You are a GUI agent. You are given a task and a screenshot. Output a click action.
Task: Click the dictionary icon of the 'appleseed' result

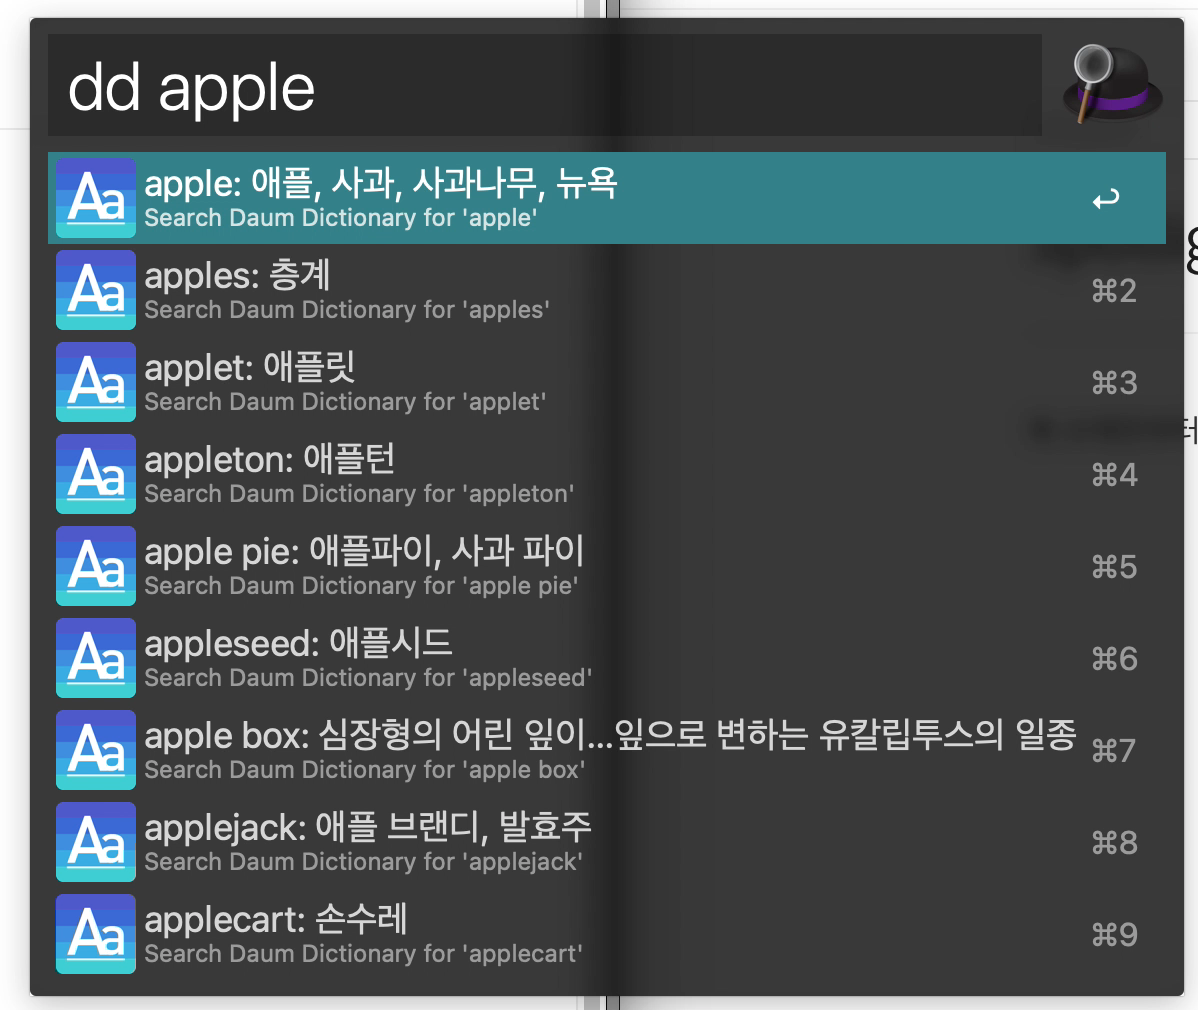(96, 658)
